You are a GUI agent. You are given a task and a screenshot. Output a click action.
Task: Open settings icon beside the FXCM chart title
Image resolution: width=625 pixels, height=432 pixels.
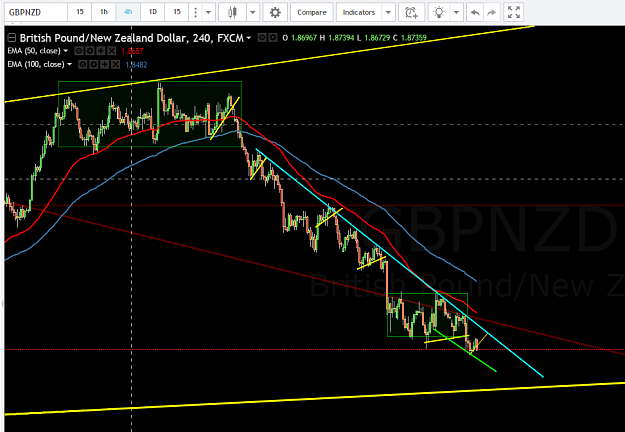click(273, 38)
